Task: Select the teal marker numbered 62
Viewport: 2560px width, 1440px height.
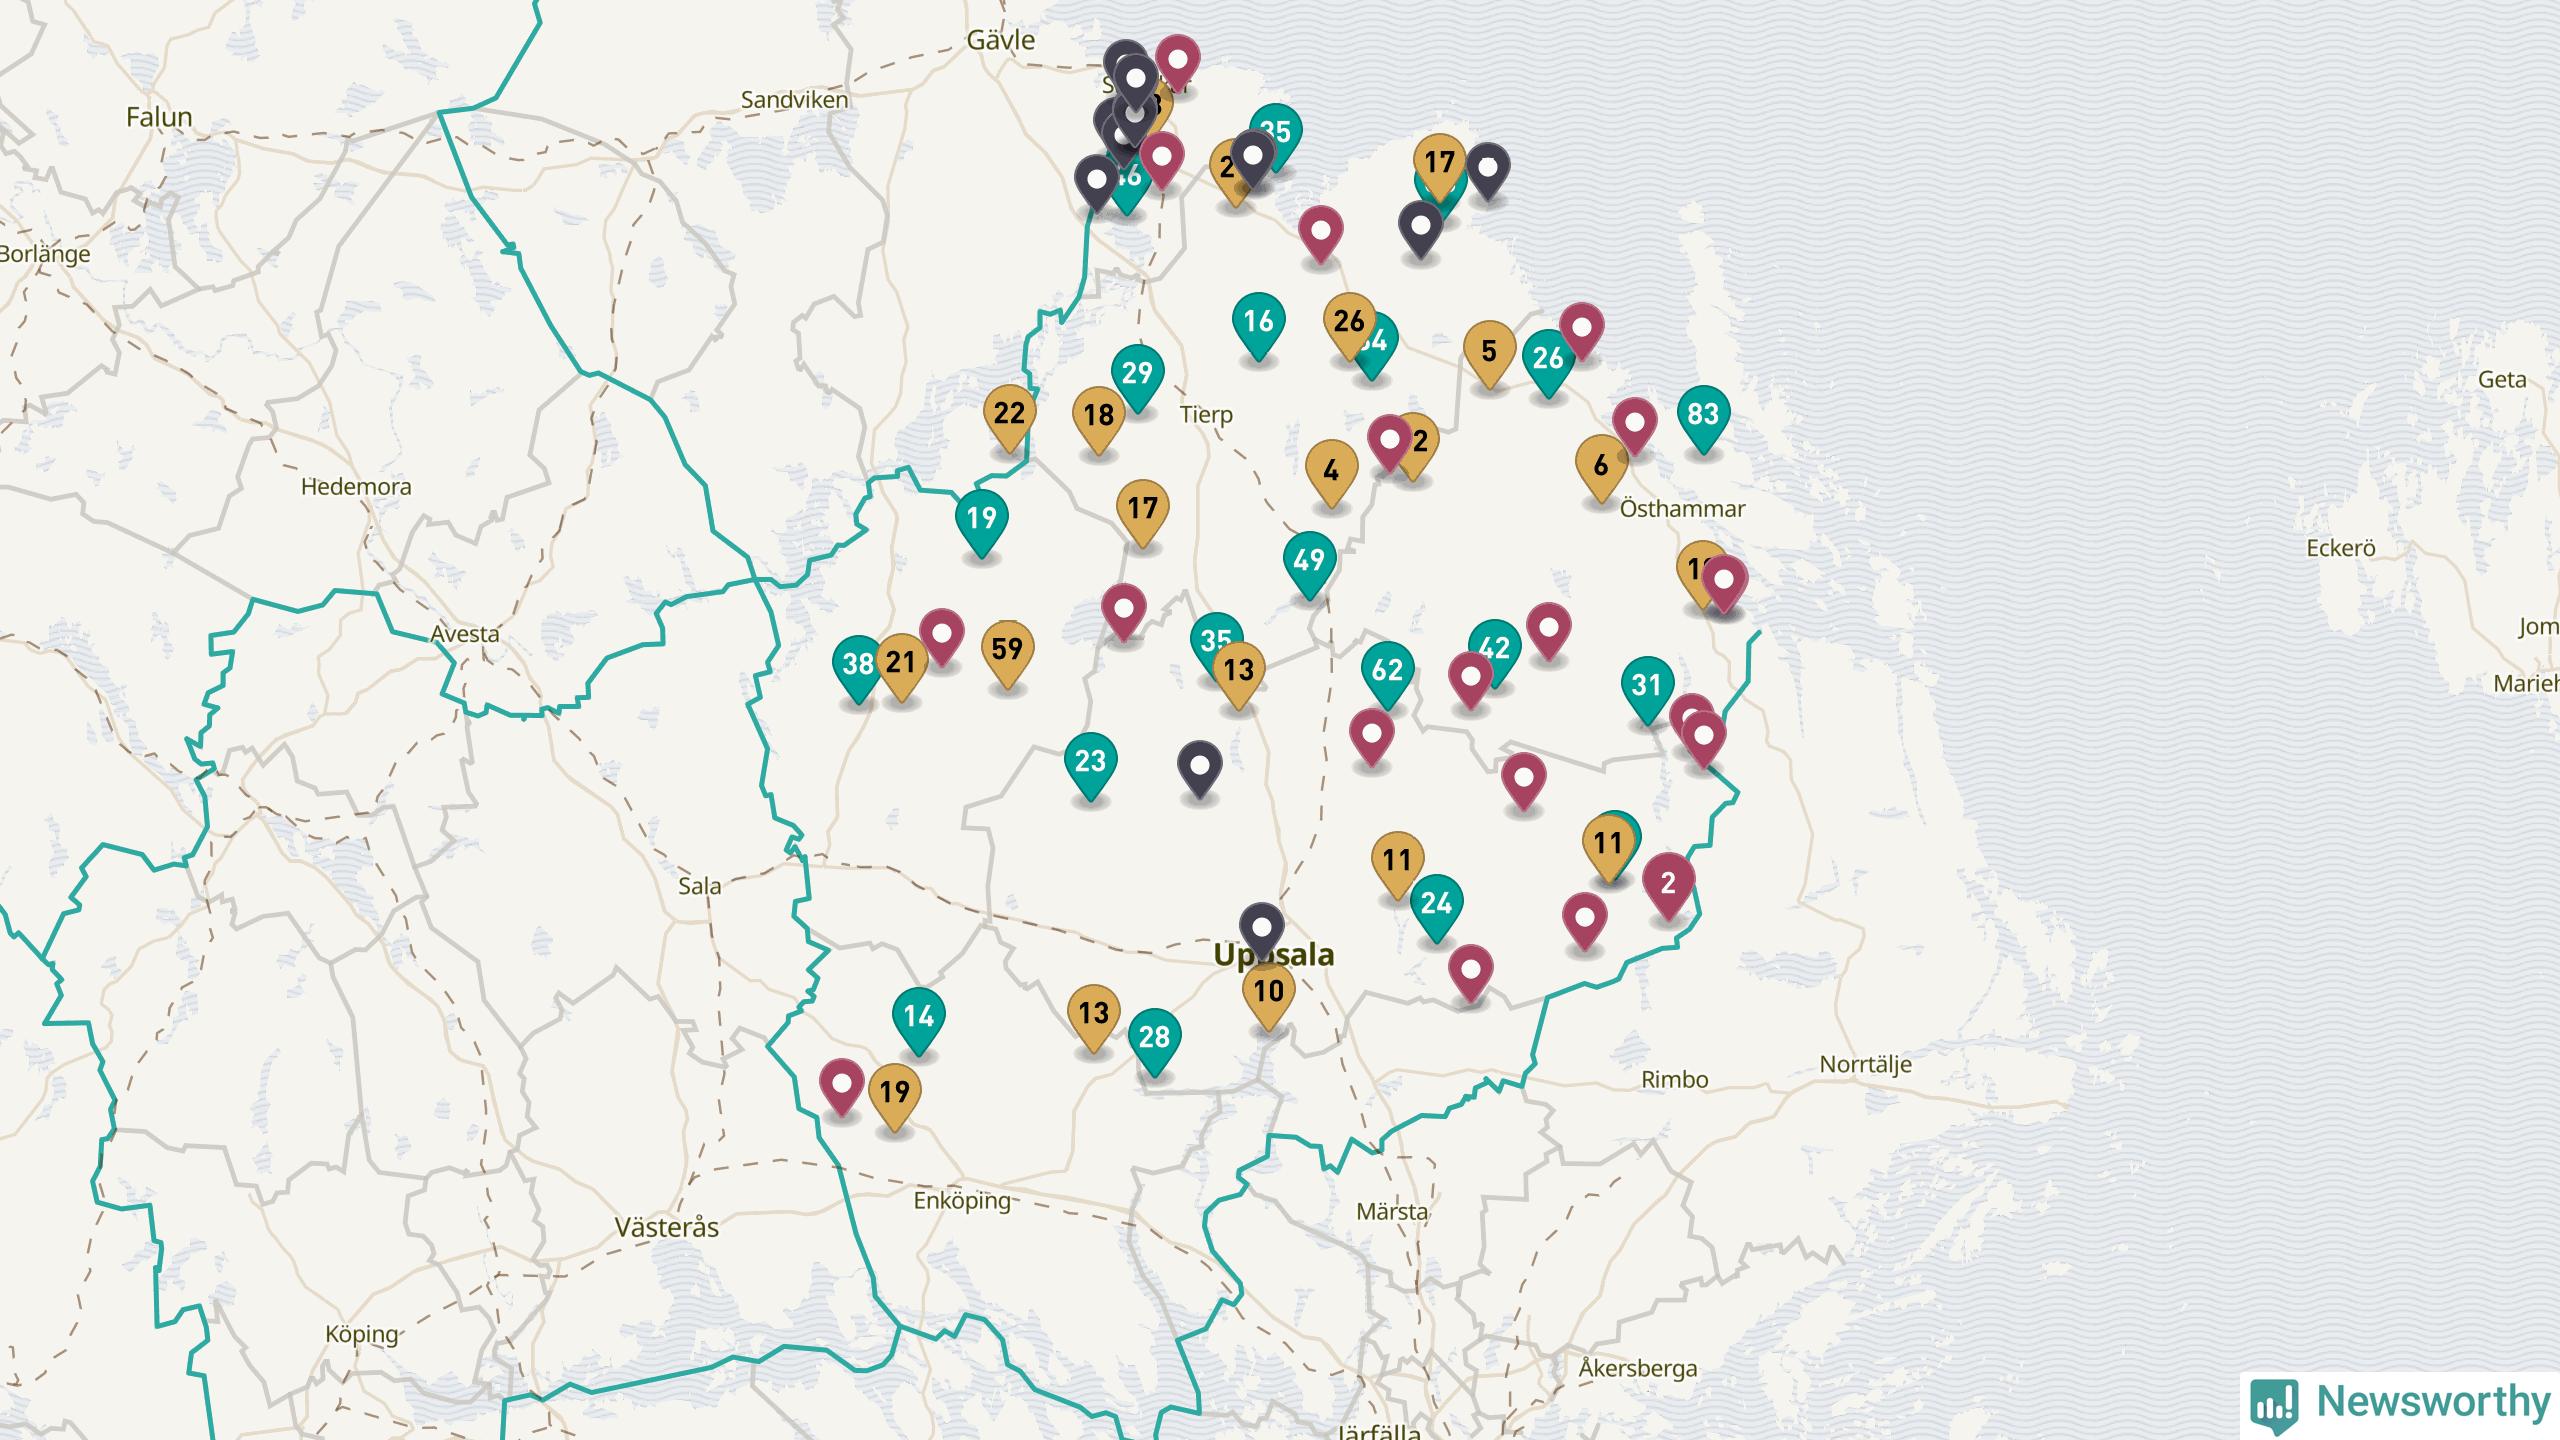Action: click(1387, 671)
